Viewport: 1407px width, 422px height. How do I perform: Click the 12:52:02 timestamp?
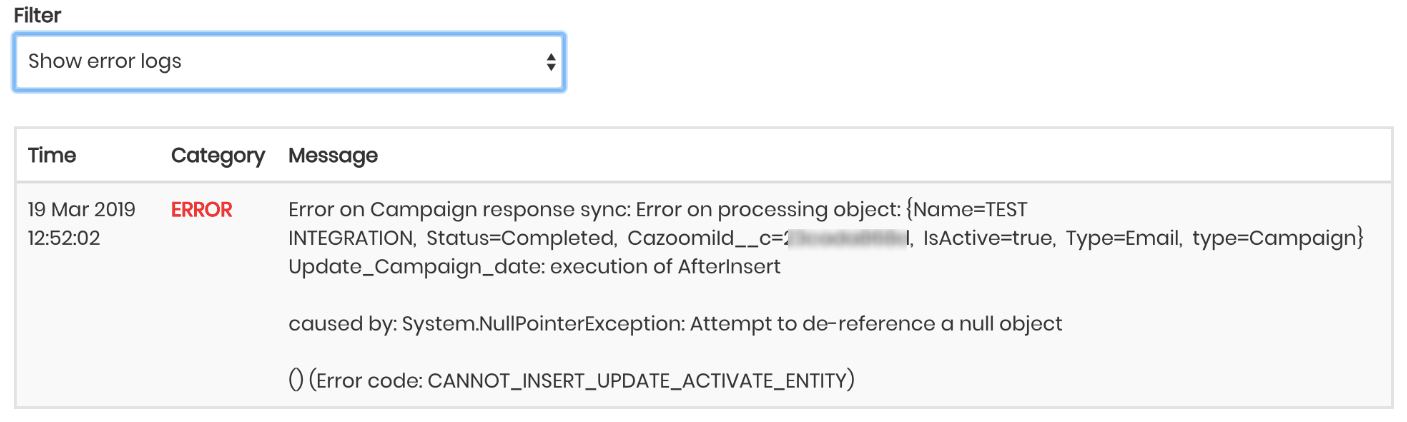[64, 239]
